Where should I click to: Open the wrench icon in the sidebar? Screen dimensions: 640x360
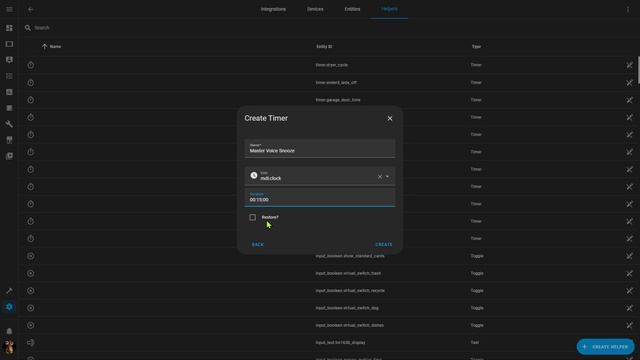pos(9,124)
